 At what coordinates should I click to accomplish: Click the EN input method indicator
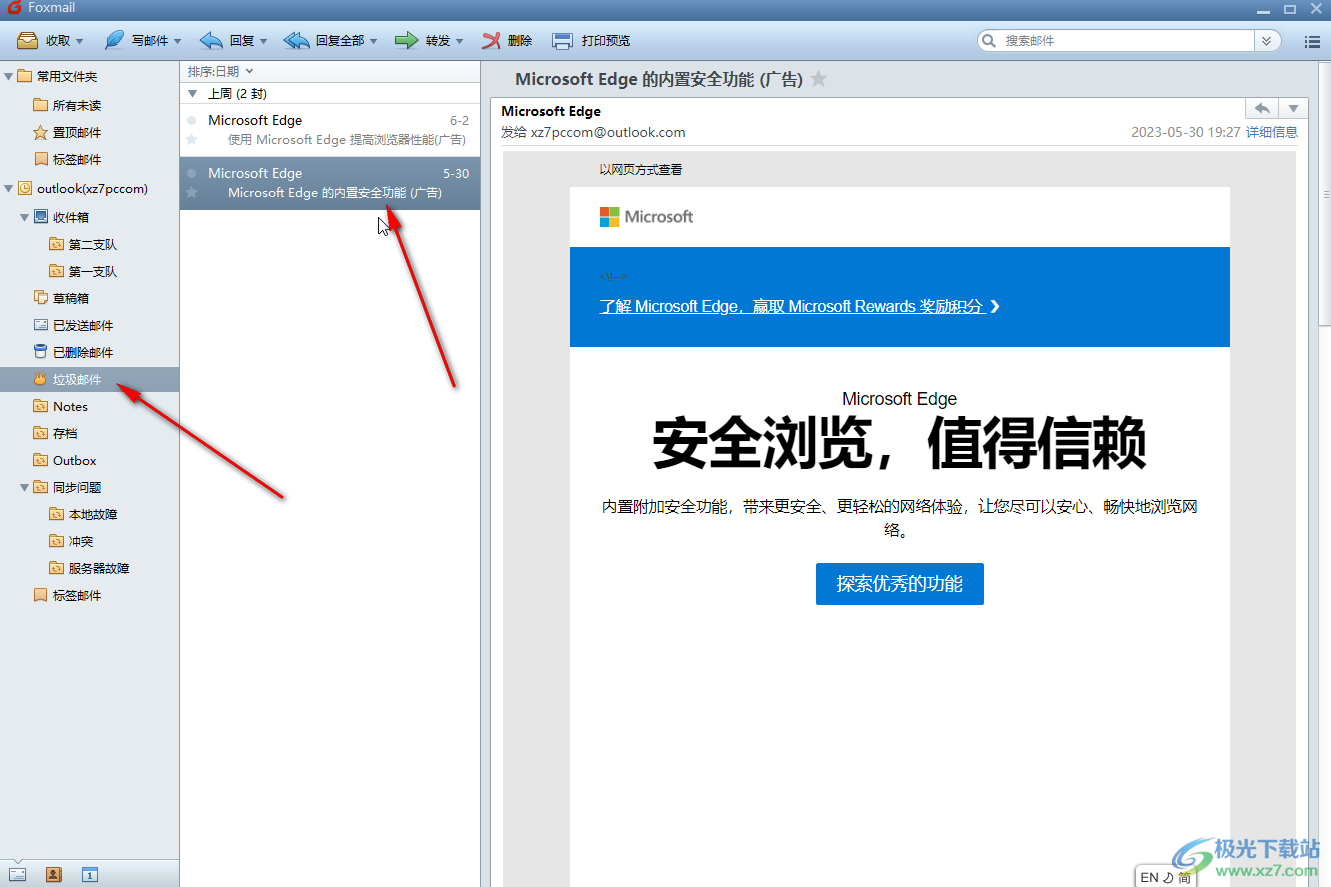point(1150,877)
